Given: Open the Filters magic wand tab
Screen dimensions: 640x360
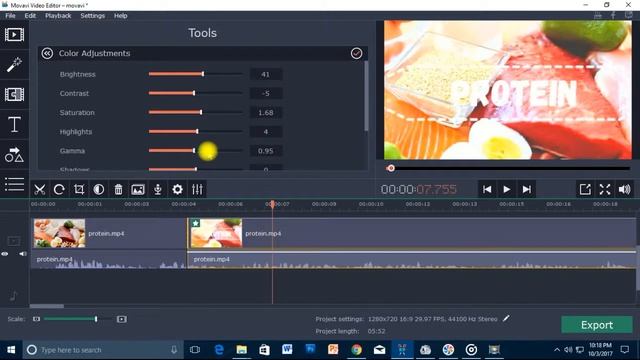Looking at the screenshot, I should tap(14, 64).
